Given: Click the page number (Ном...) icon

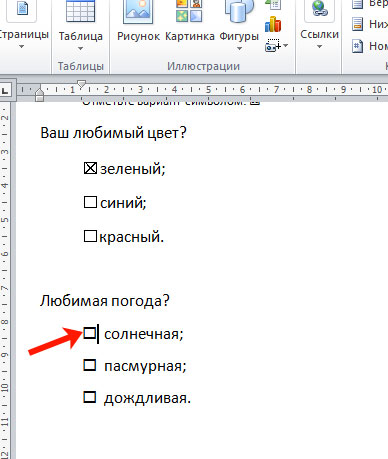Looking at the screenshot, I should (358, 46).
